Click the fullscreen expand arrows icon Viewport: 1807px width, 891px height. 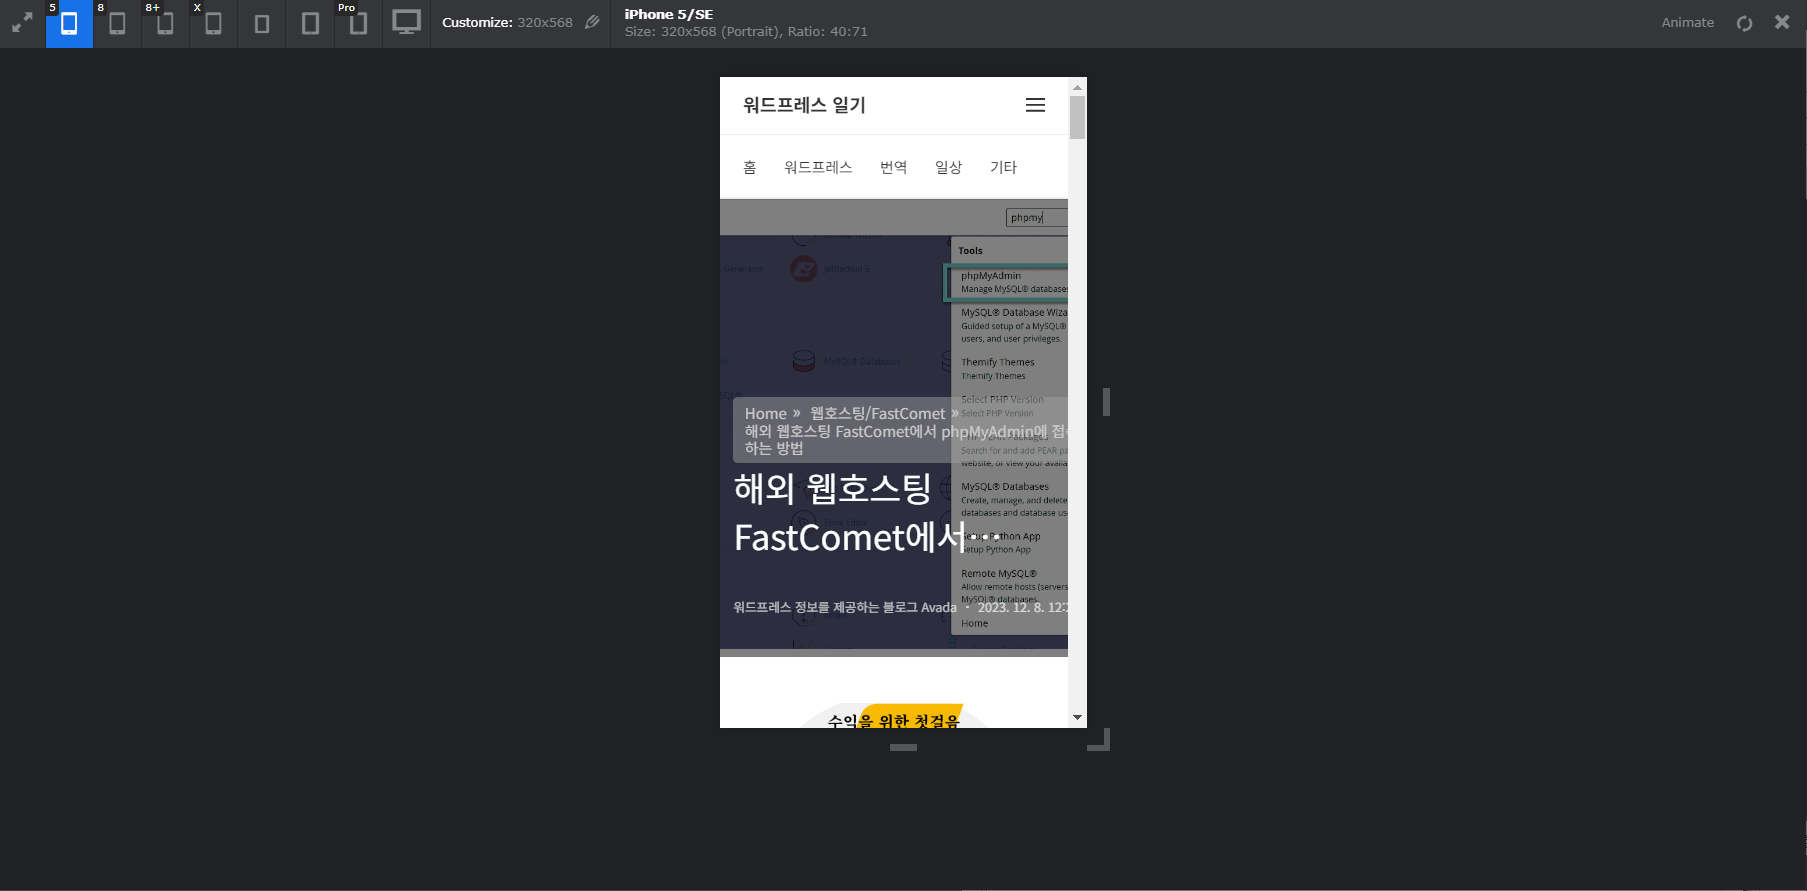point(22,23)
